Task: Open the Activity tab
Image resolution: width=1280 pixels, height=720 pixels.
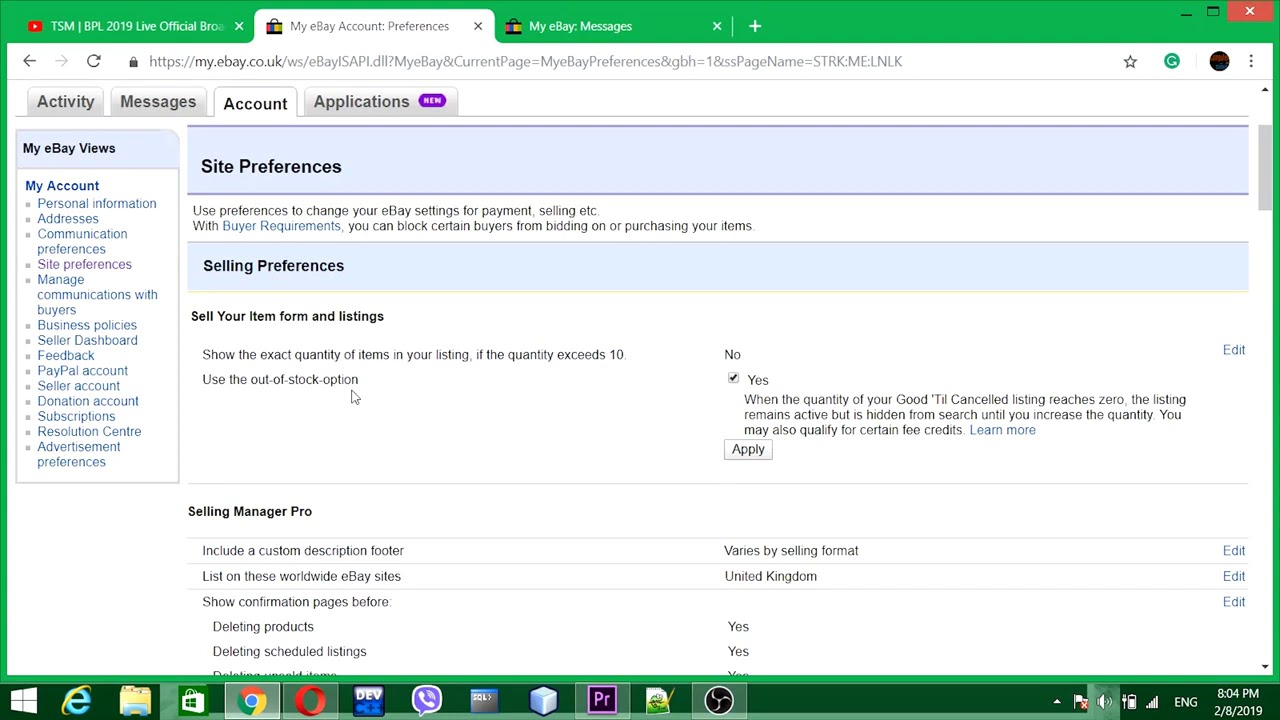Action: pyautogui.click(x=65, y=102)
